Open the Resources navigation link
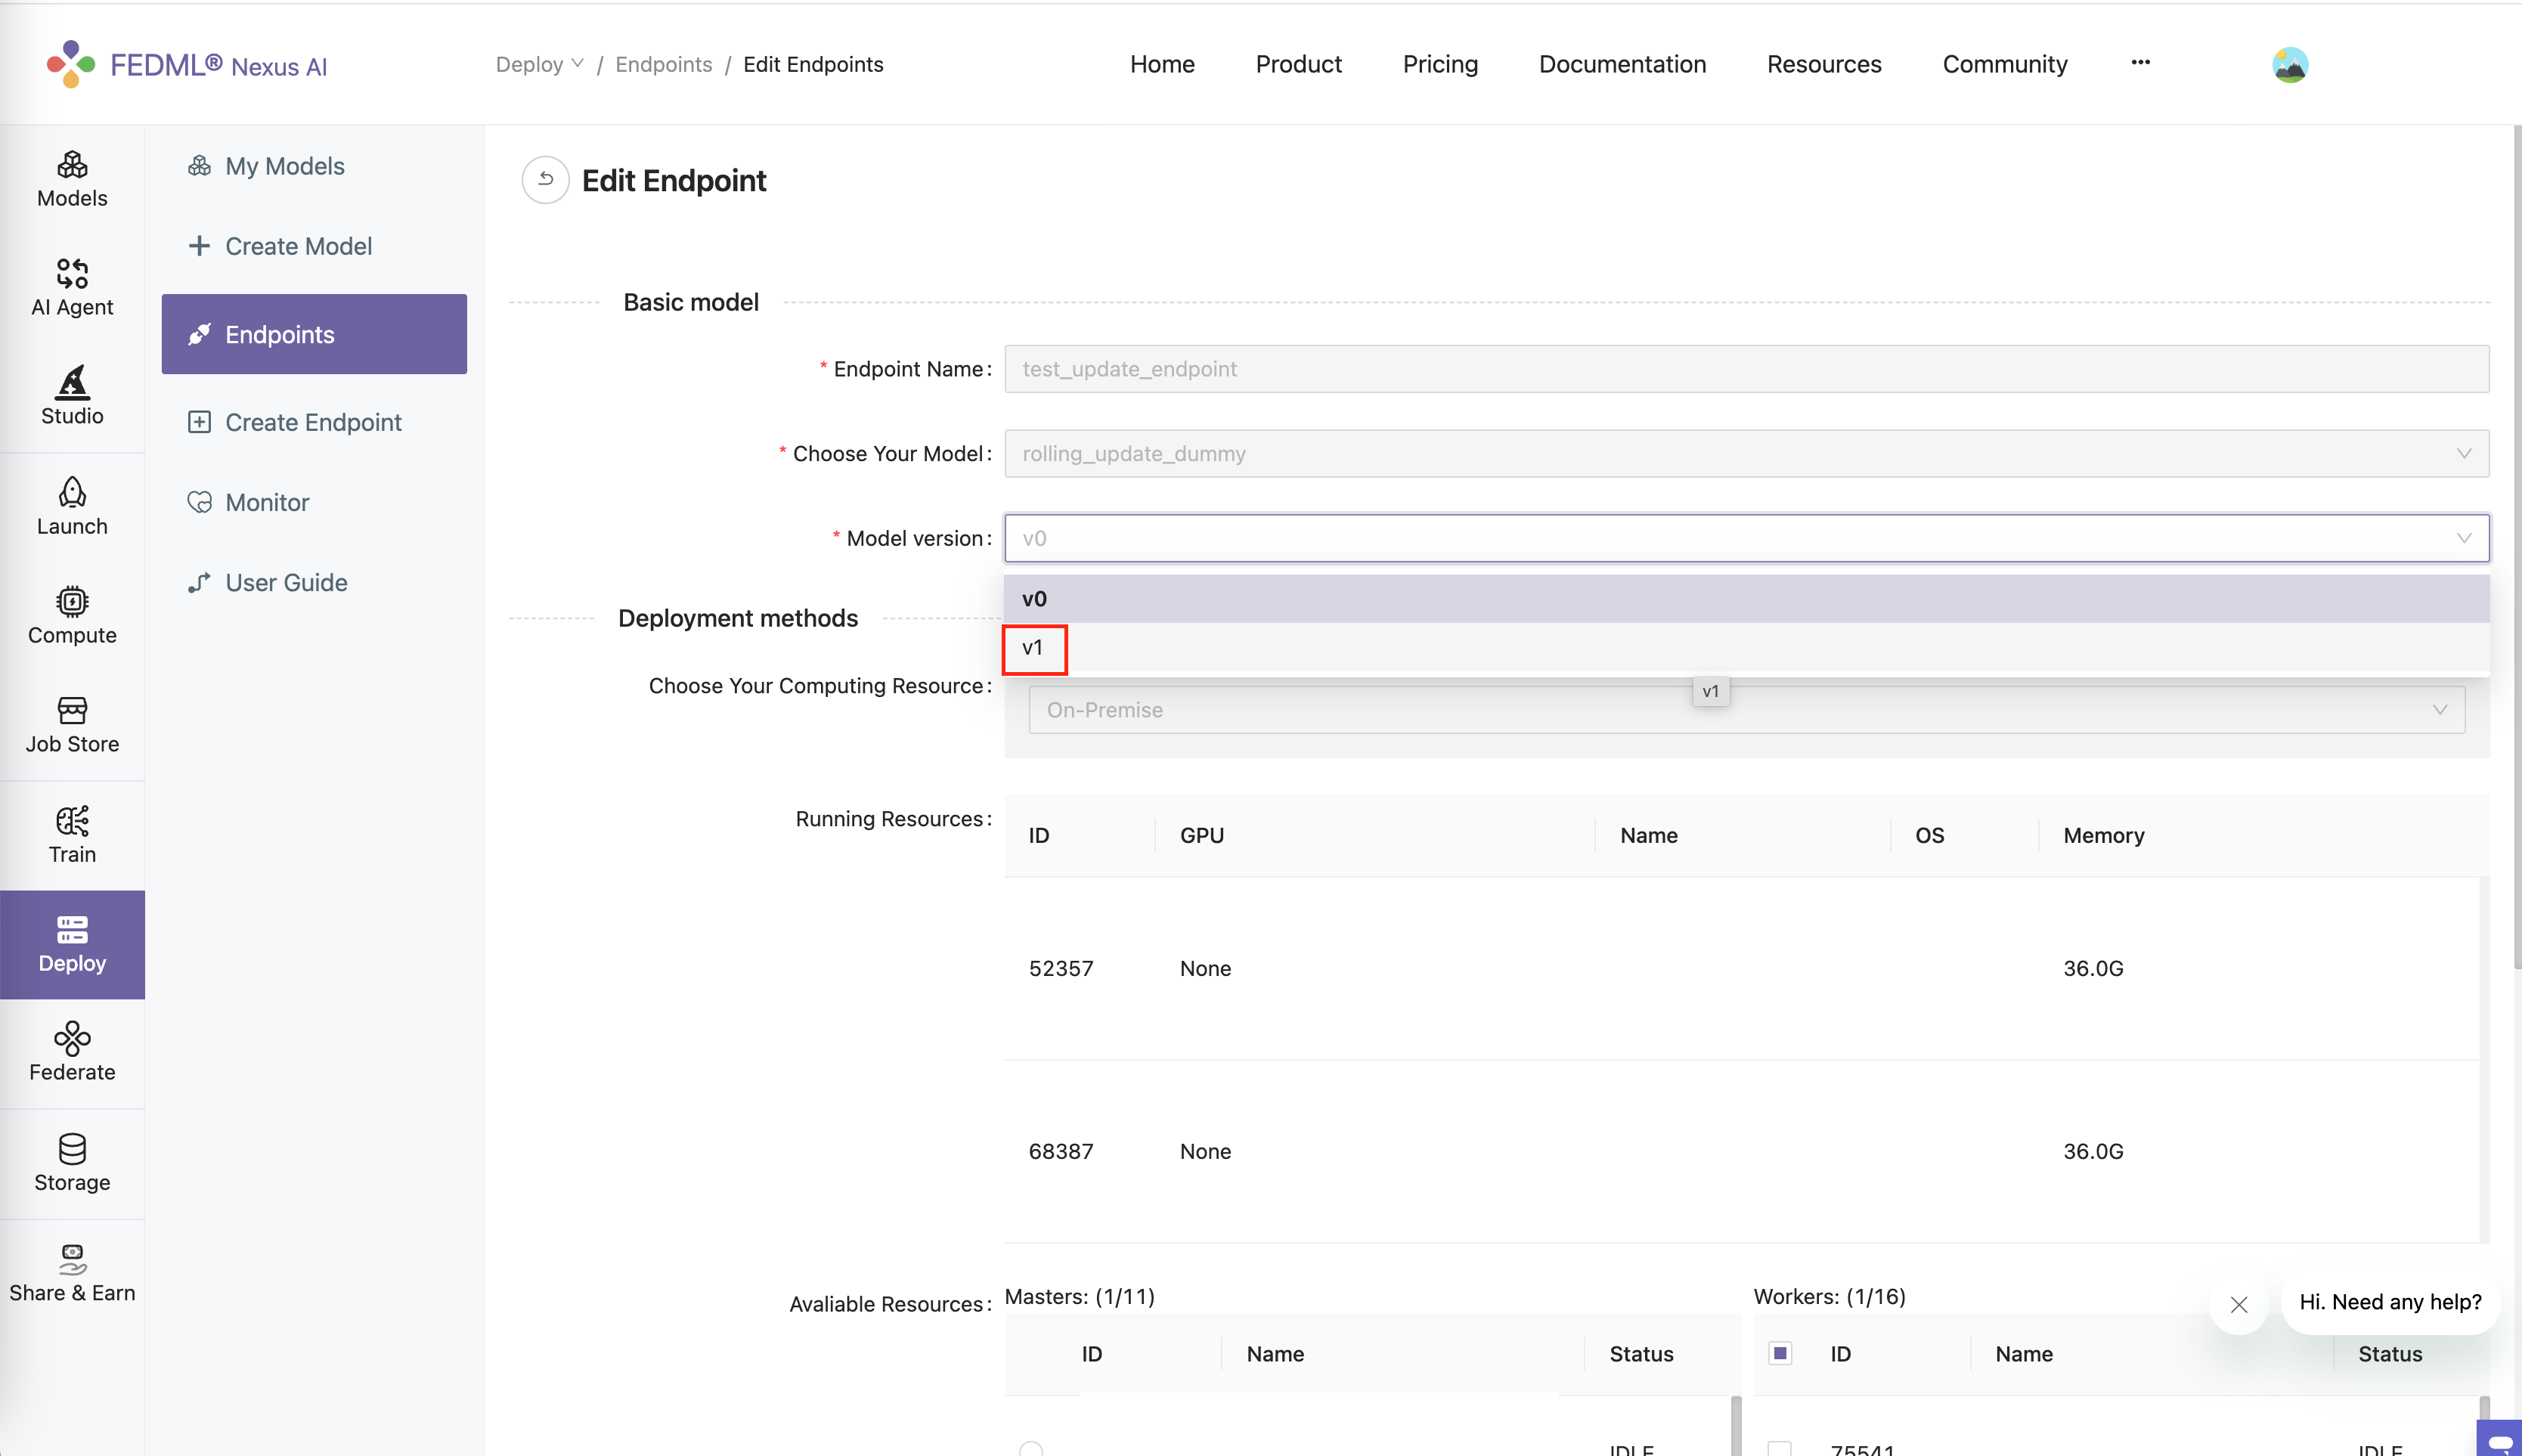Image resolution: width=2522 pixels, height=1456 pixels. (x=1823, y=64)
